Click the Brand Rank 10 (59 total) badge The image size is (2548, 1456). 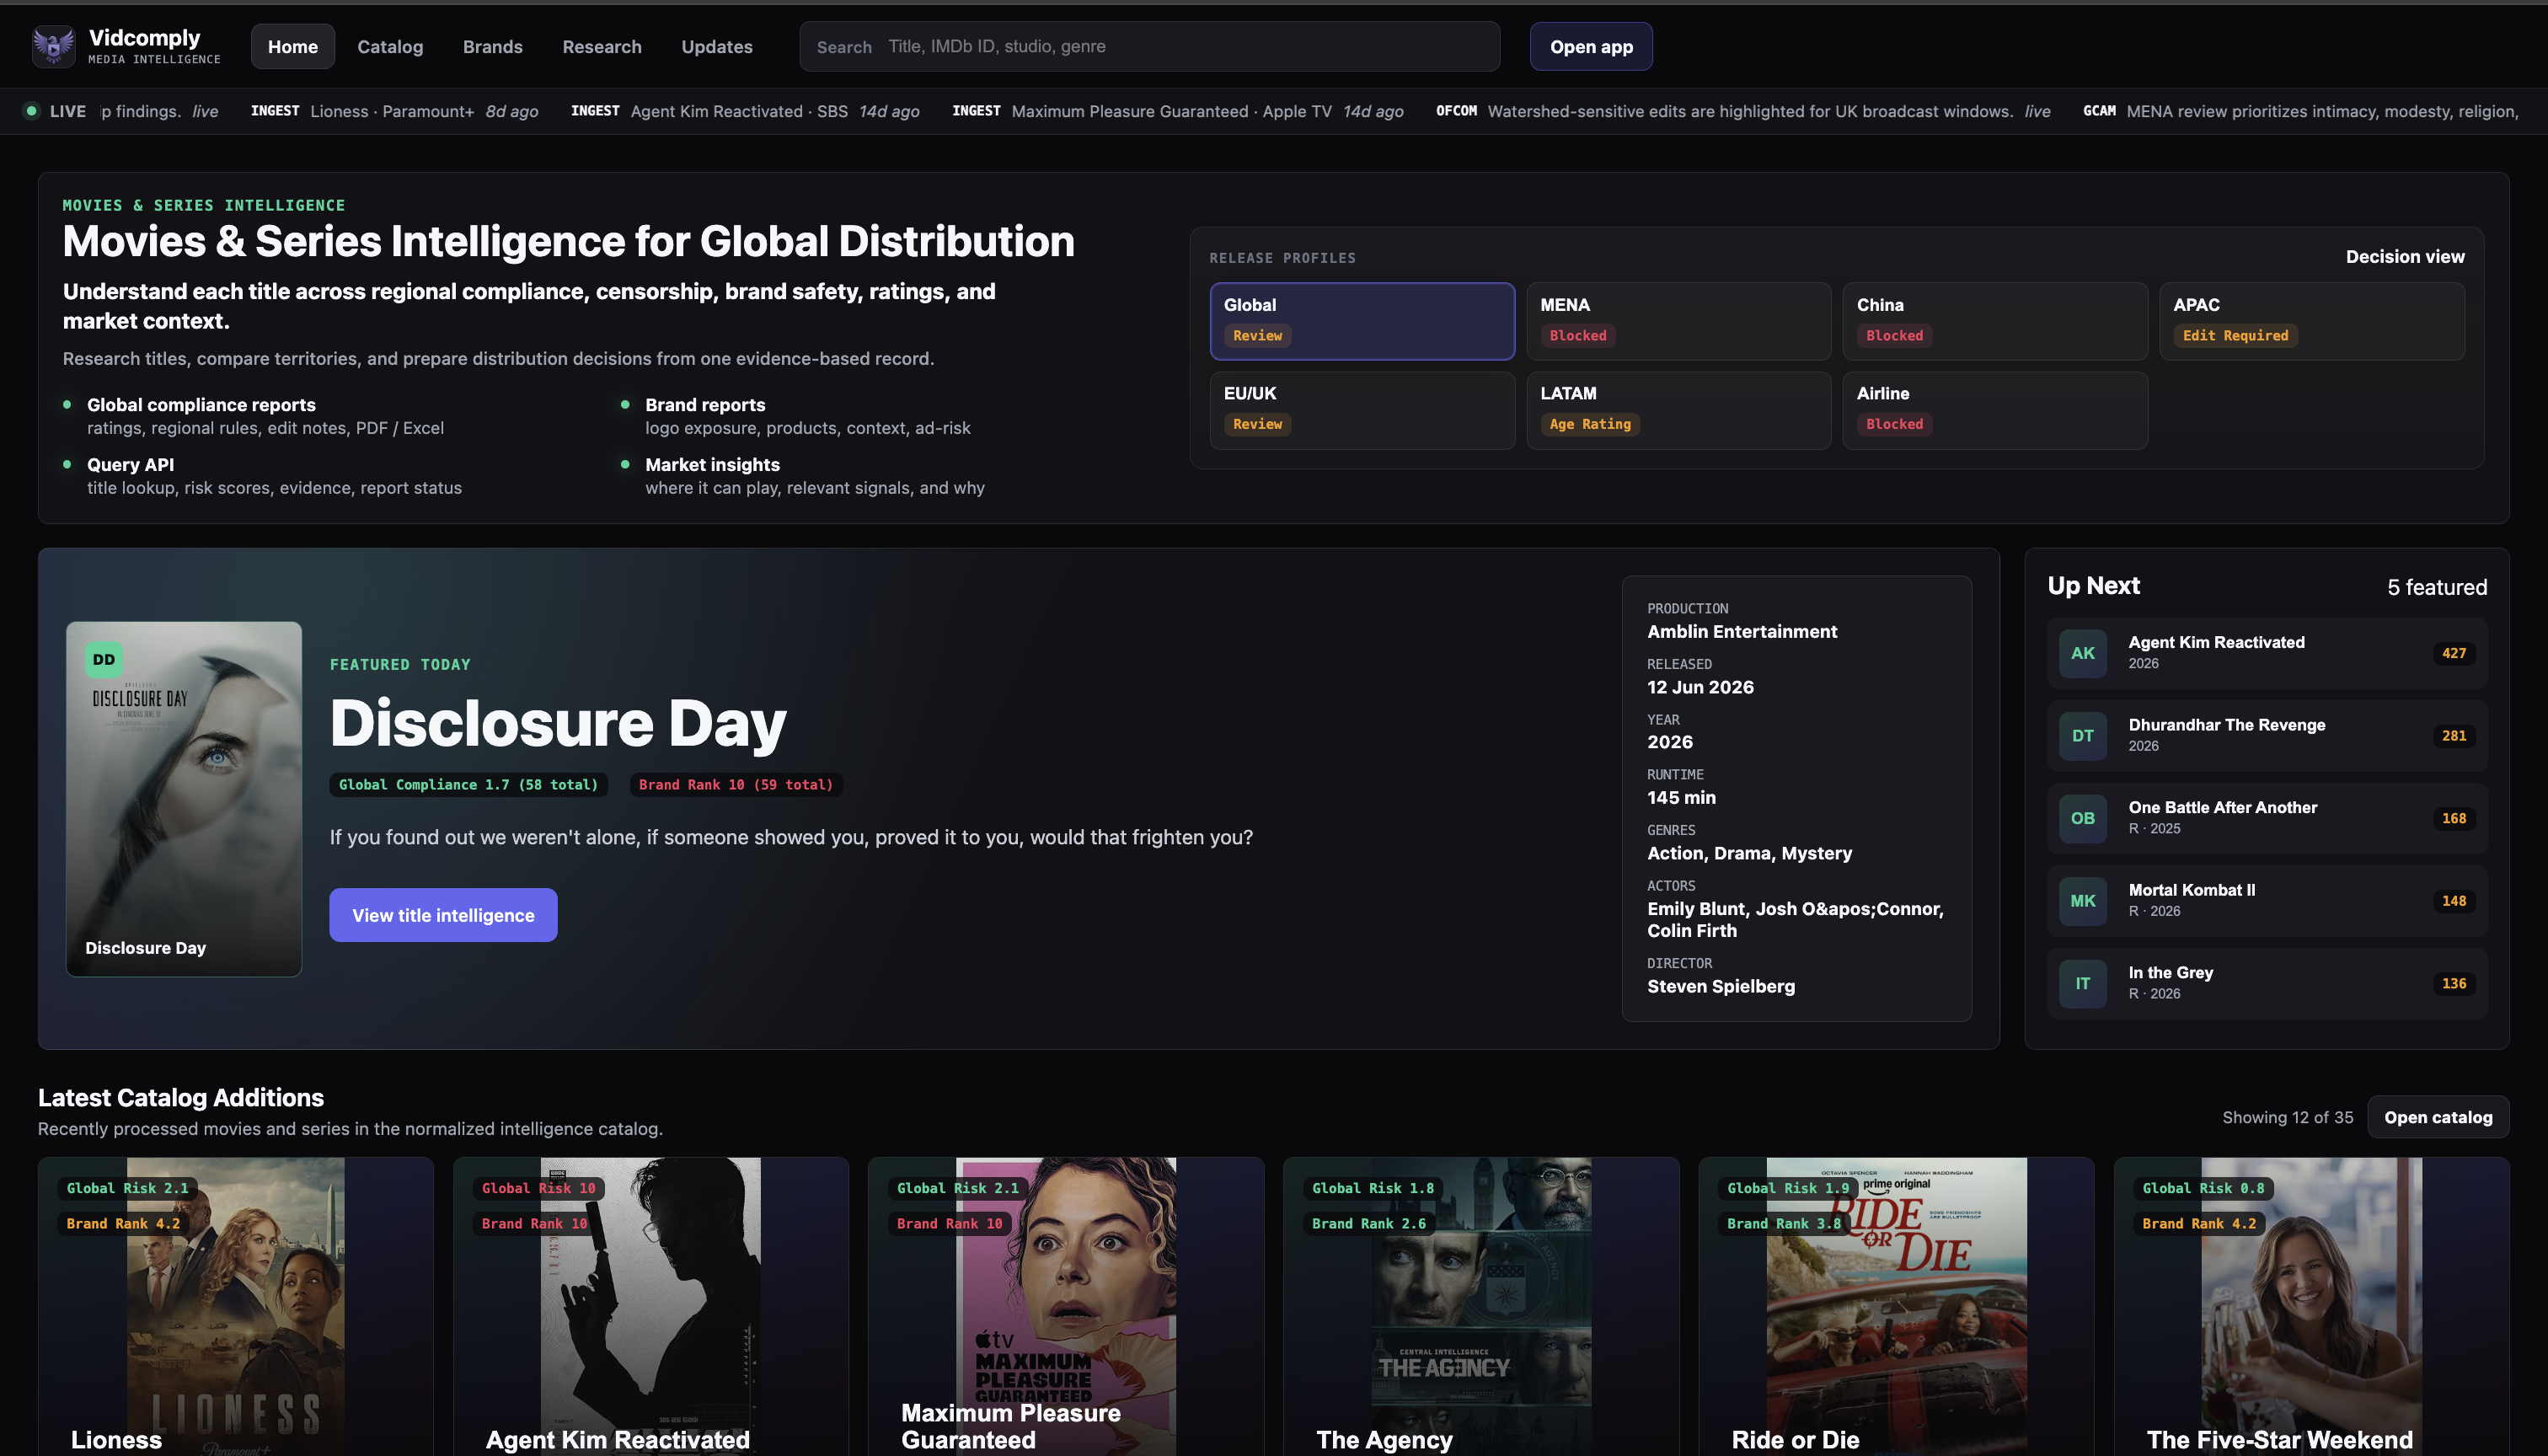coord(736,785)
